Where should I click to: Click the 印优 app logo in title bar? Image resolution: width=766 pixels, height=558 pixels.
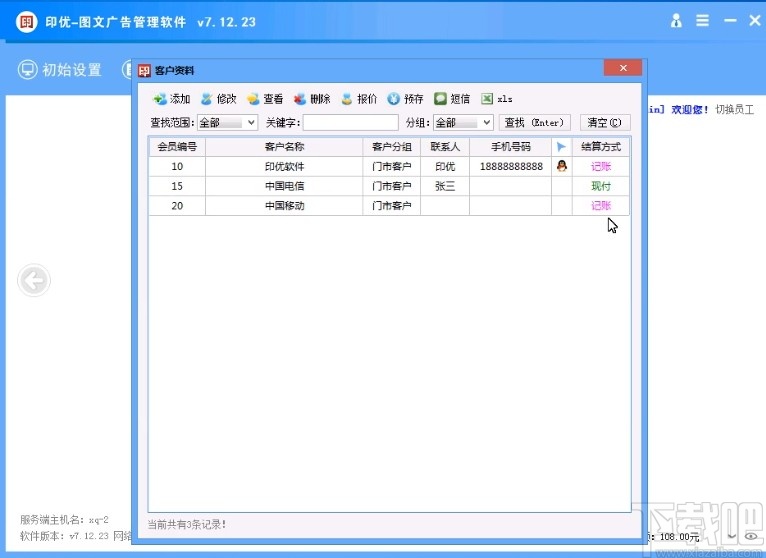pos(26,22)
